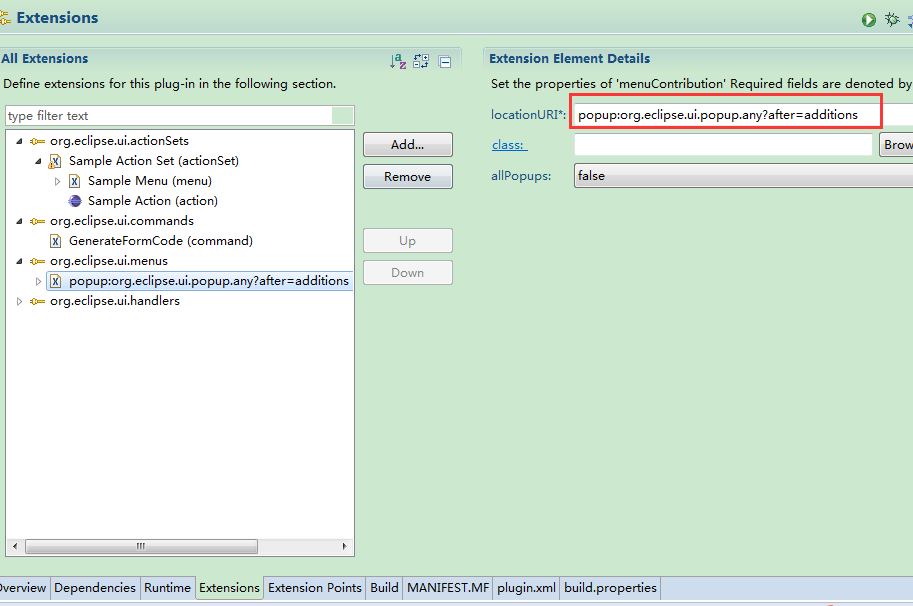Collapse Sample Action Set node
Image resolution: width=913 pixels, height=606 pixels.
pos(38,161)
